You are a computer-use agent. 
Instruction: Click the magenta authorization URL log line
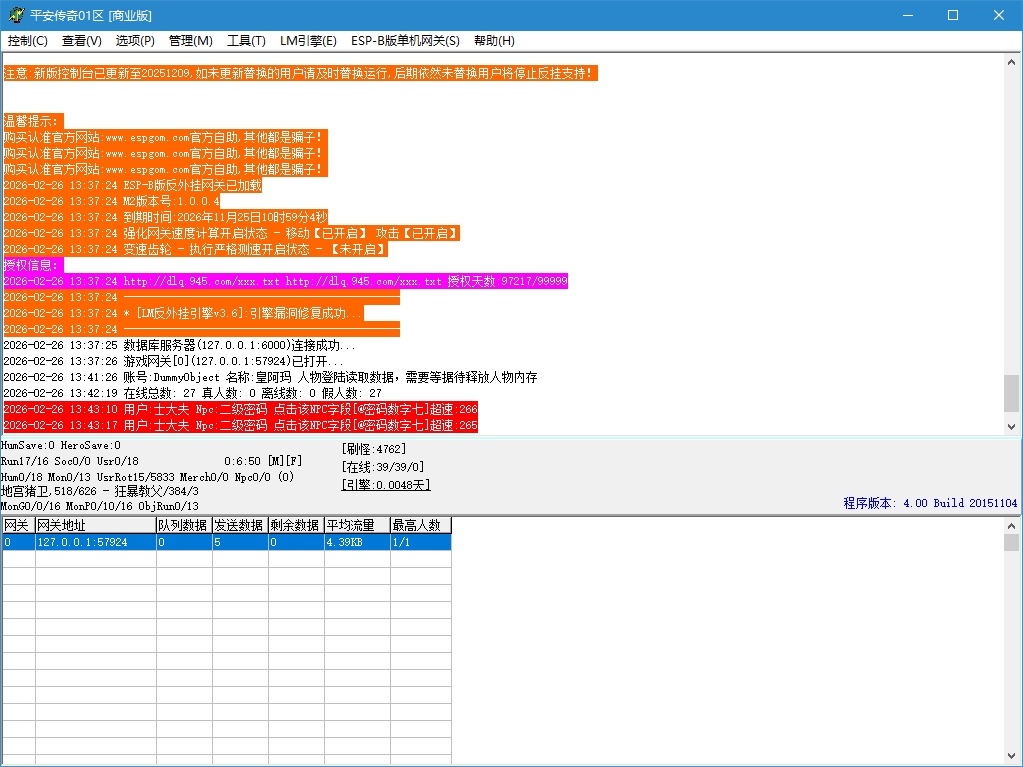(285, 282)
